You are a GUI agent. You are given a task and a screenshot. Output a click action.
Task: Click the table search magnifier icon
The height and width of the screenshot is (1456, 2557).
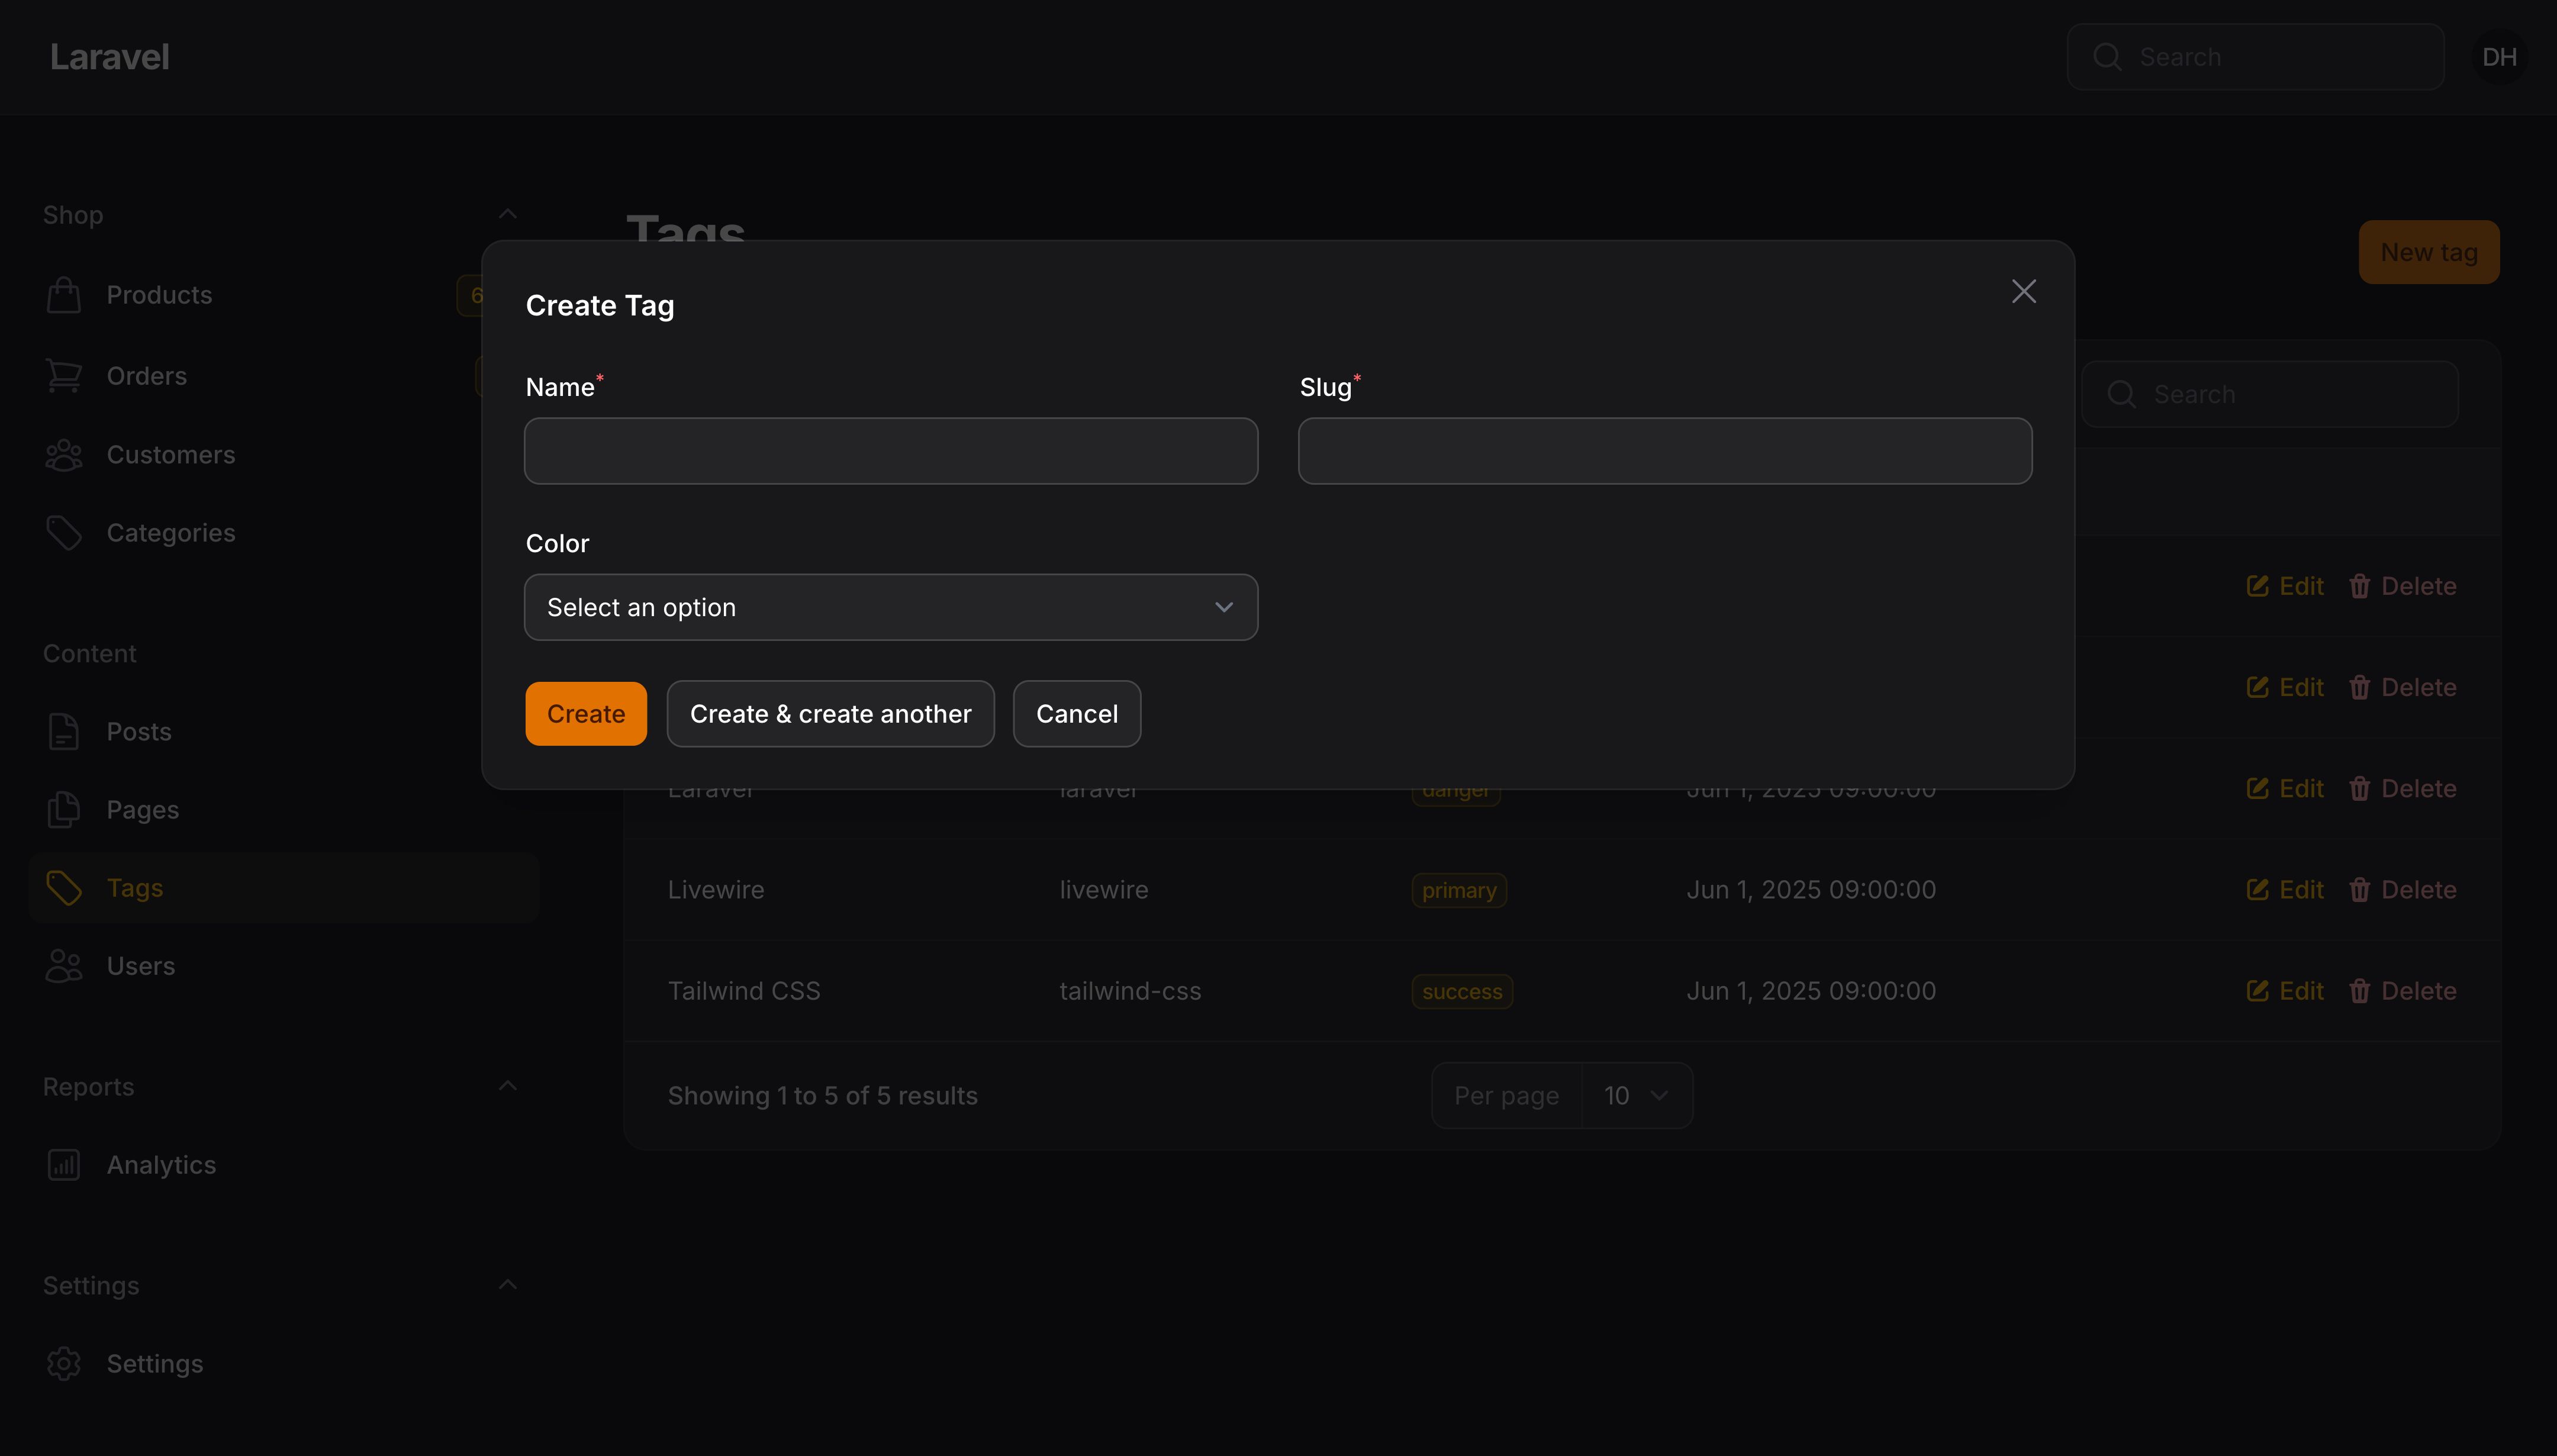coord(2121,394)
